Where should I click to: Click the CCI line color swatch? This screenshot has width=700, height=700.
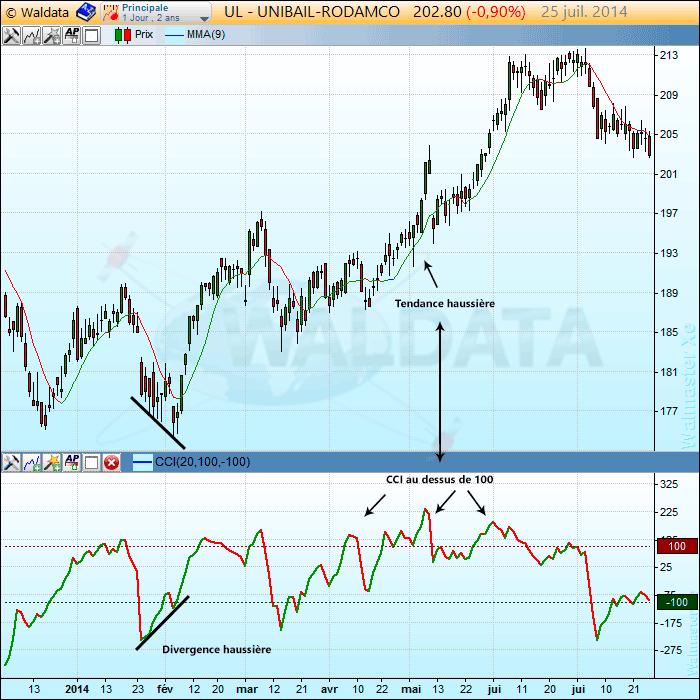tap(143, 462)
